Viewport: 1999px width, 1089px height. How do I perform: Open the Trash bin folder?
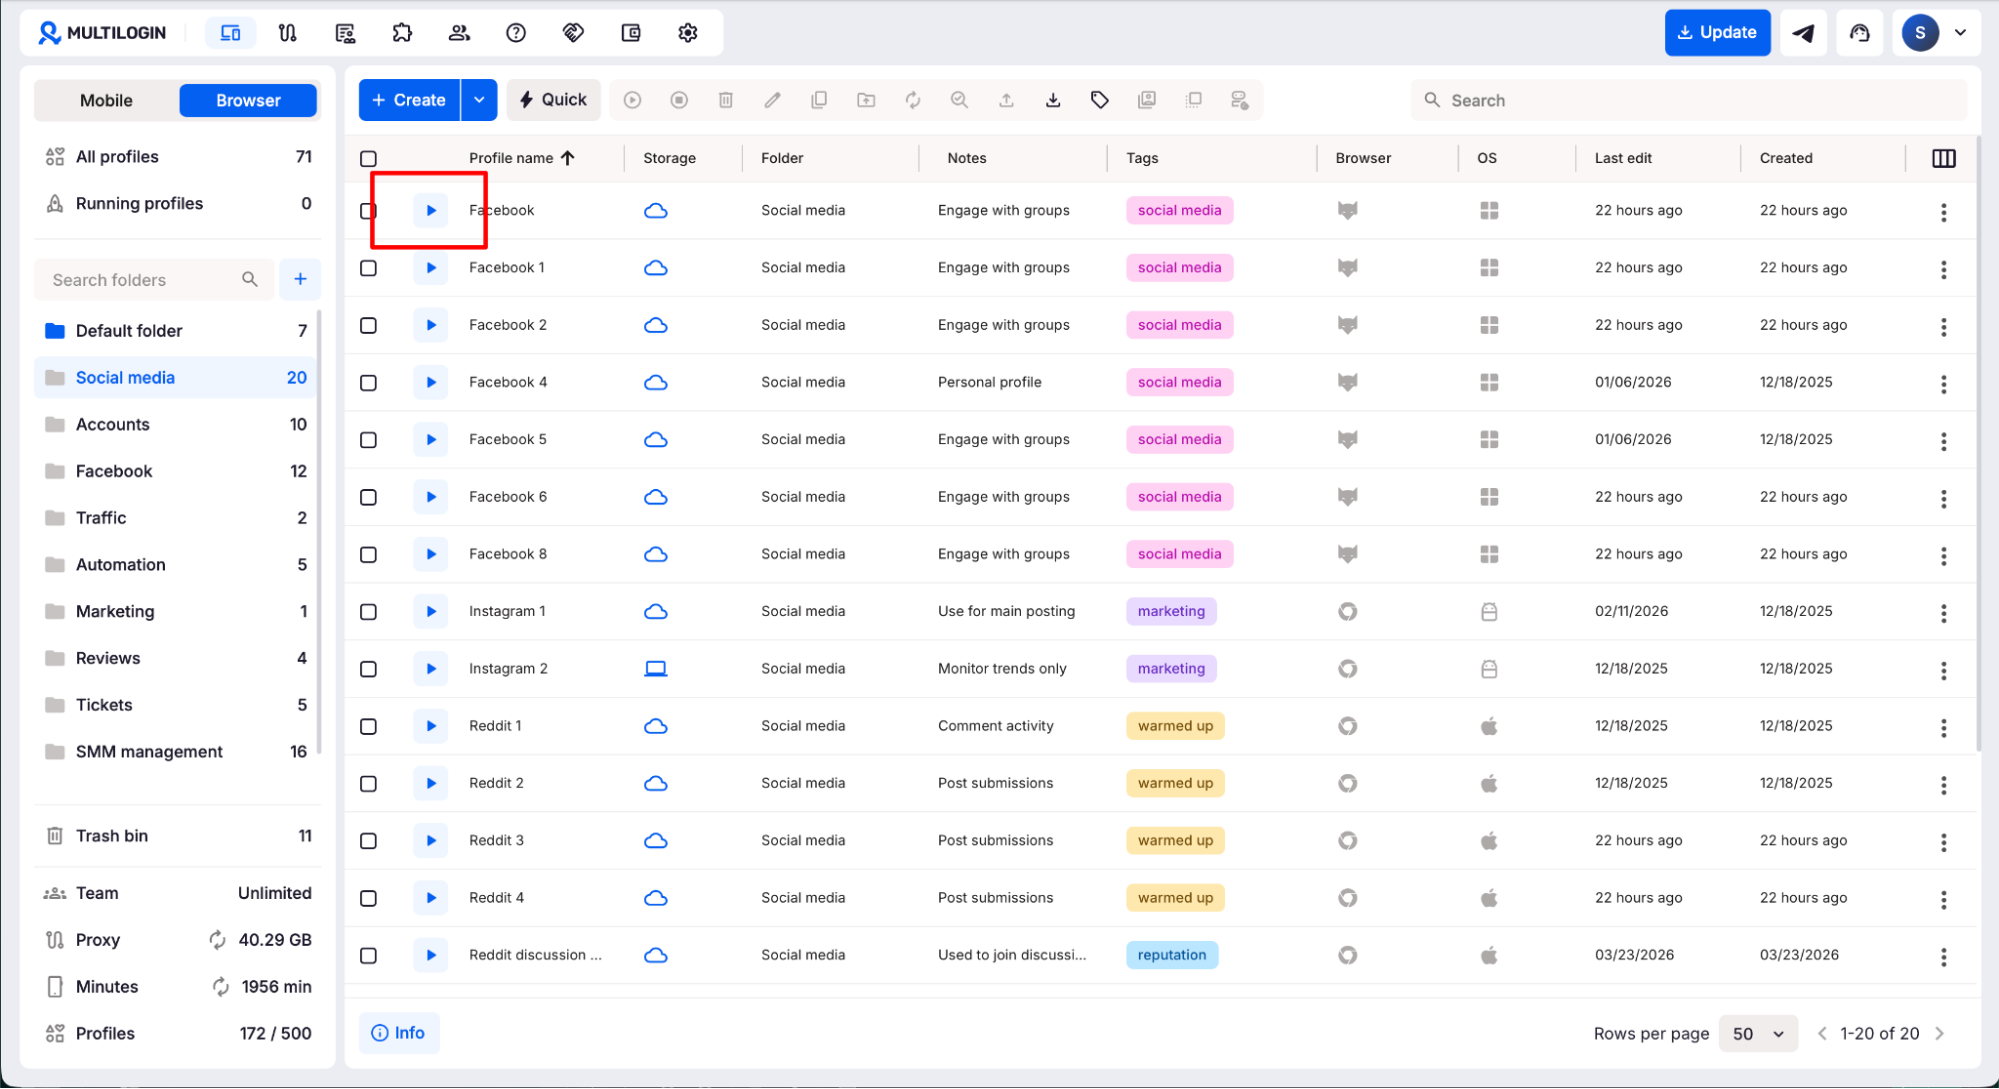pos(112,836)
